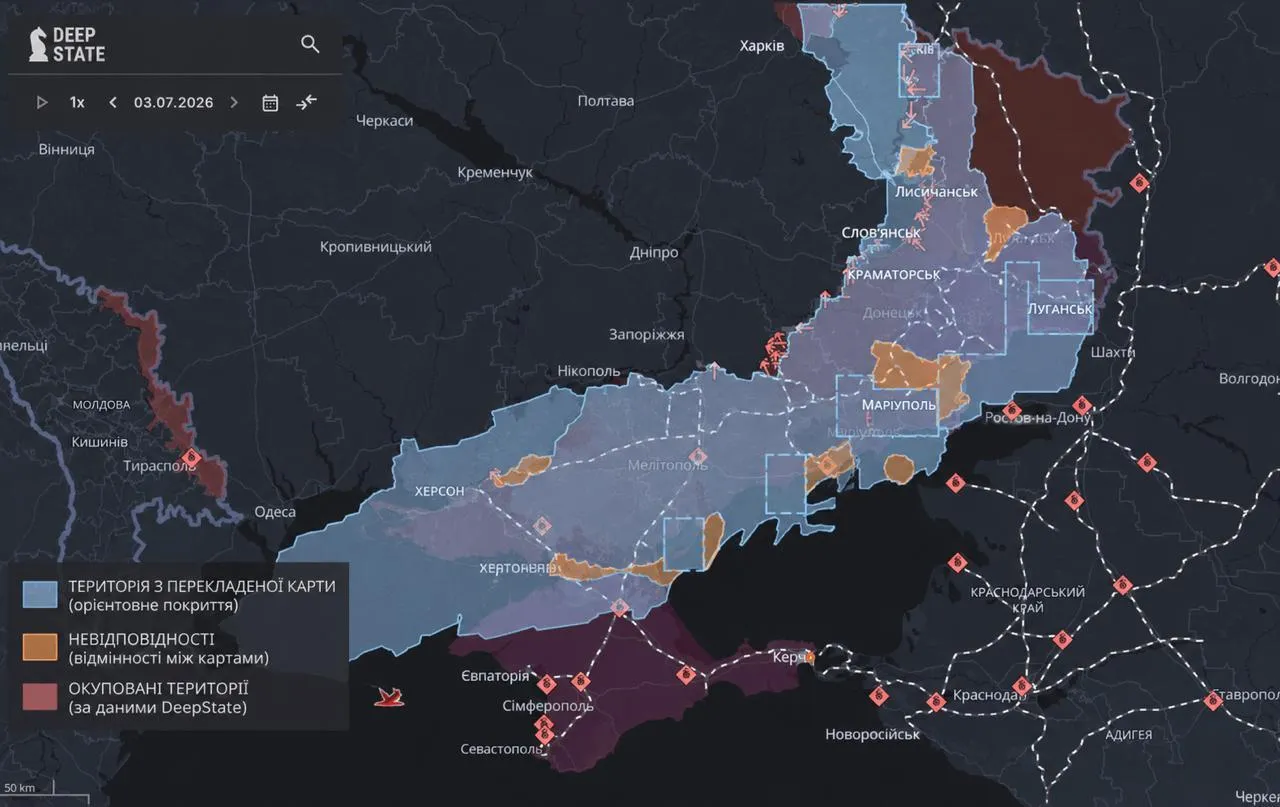Screen dimensions: 1280x807
Task: Click the red marker at Ставрополь
Action: [1214, 701]
